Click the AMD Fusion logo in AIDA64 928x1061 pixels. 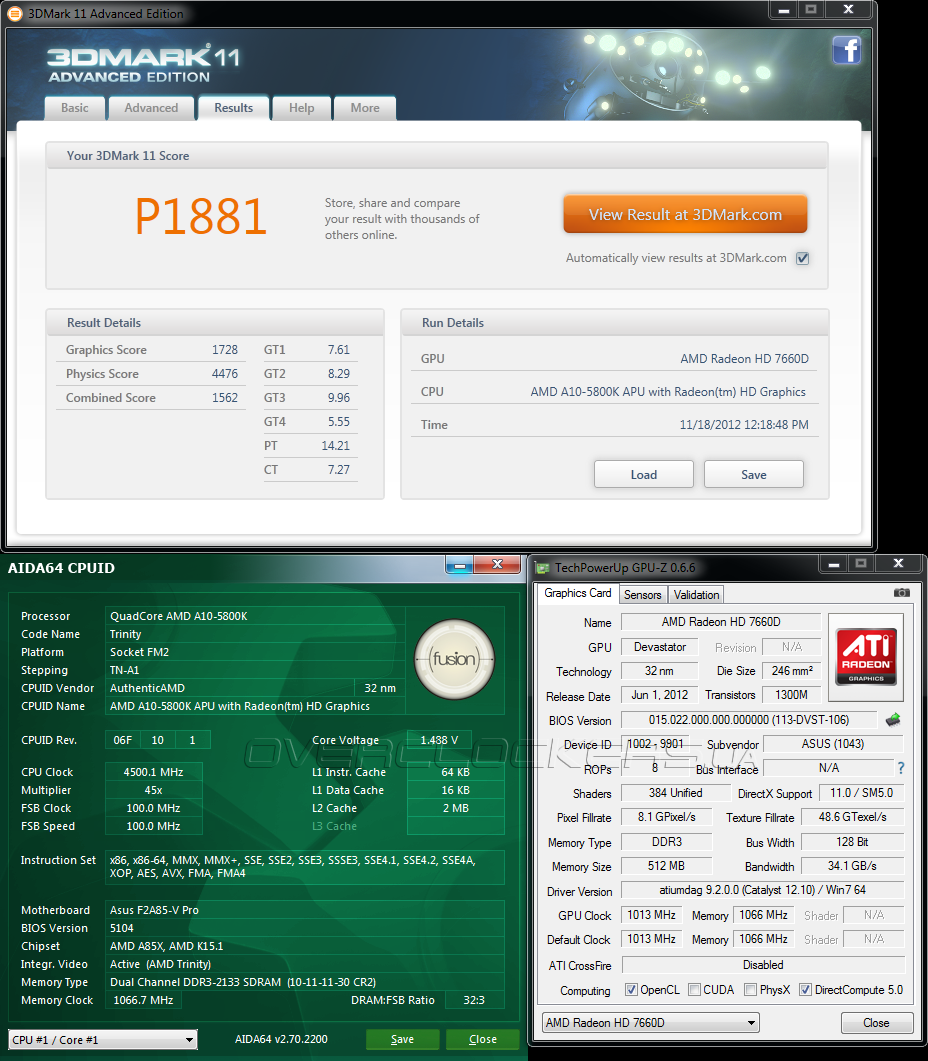coord(454,659)
